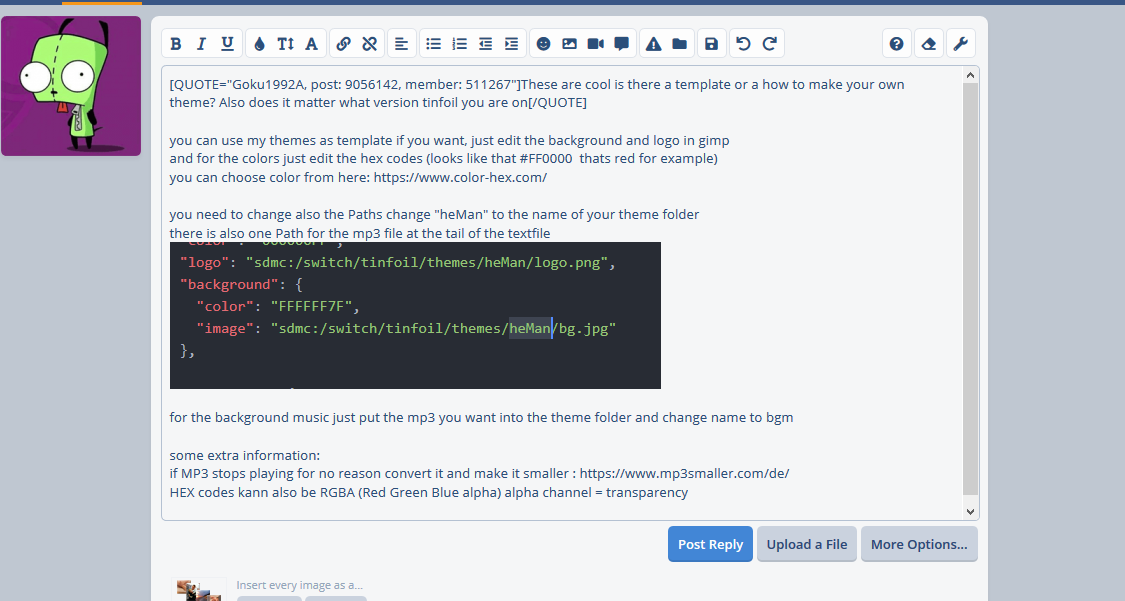Toggle underline formatting
Image resolution: width=1125 pixels, height=601 pixels.
click(x=227, y=44)
